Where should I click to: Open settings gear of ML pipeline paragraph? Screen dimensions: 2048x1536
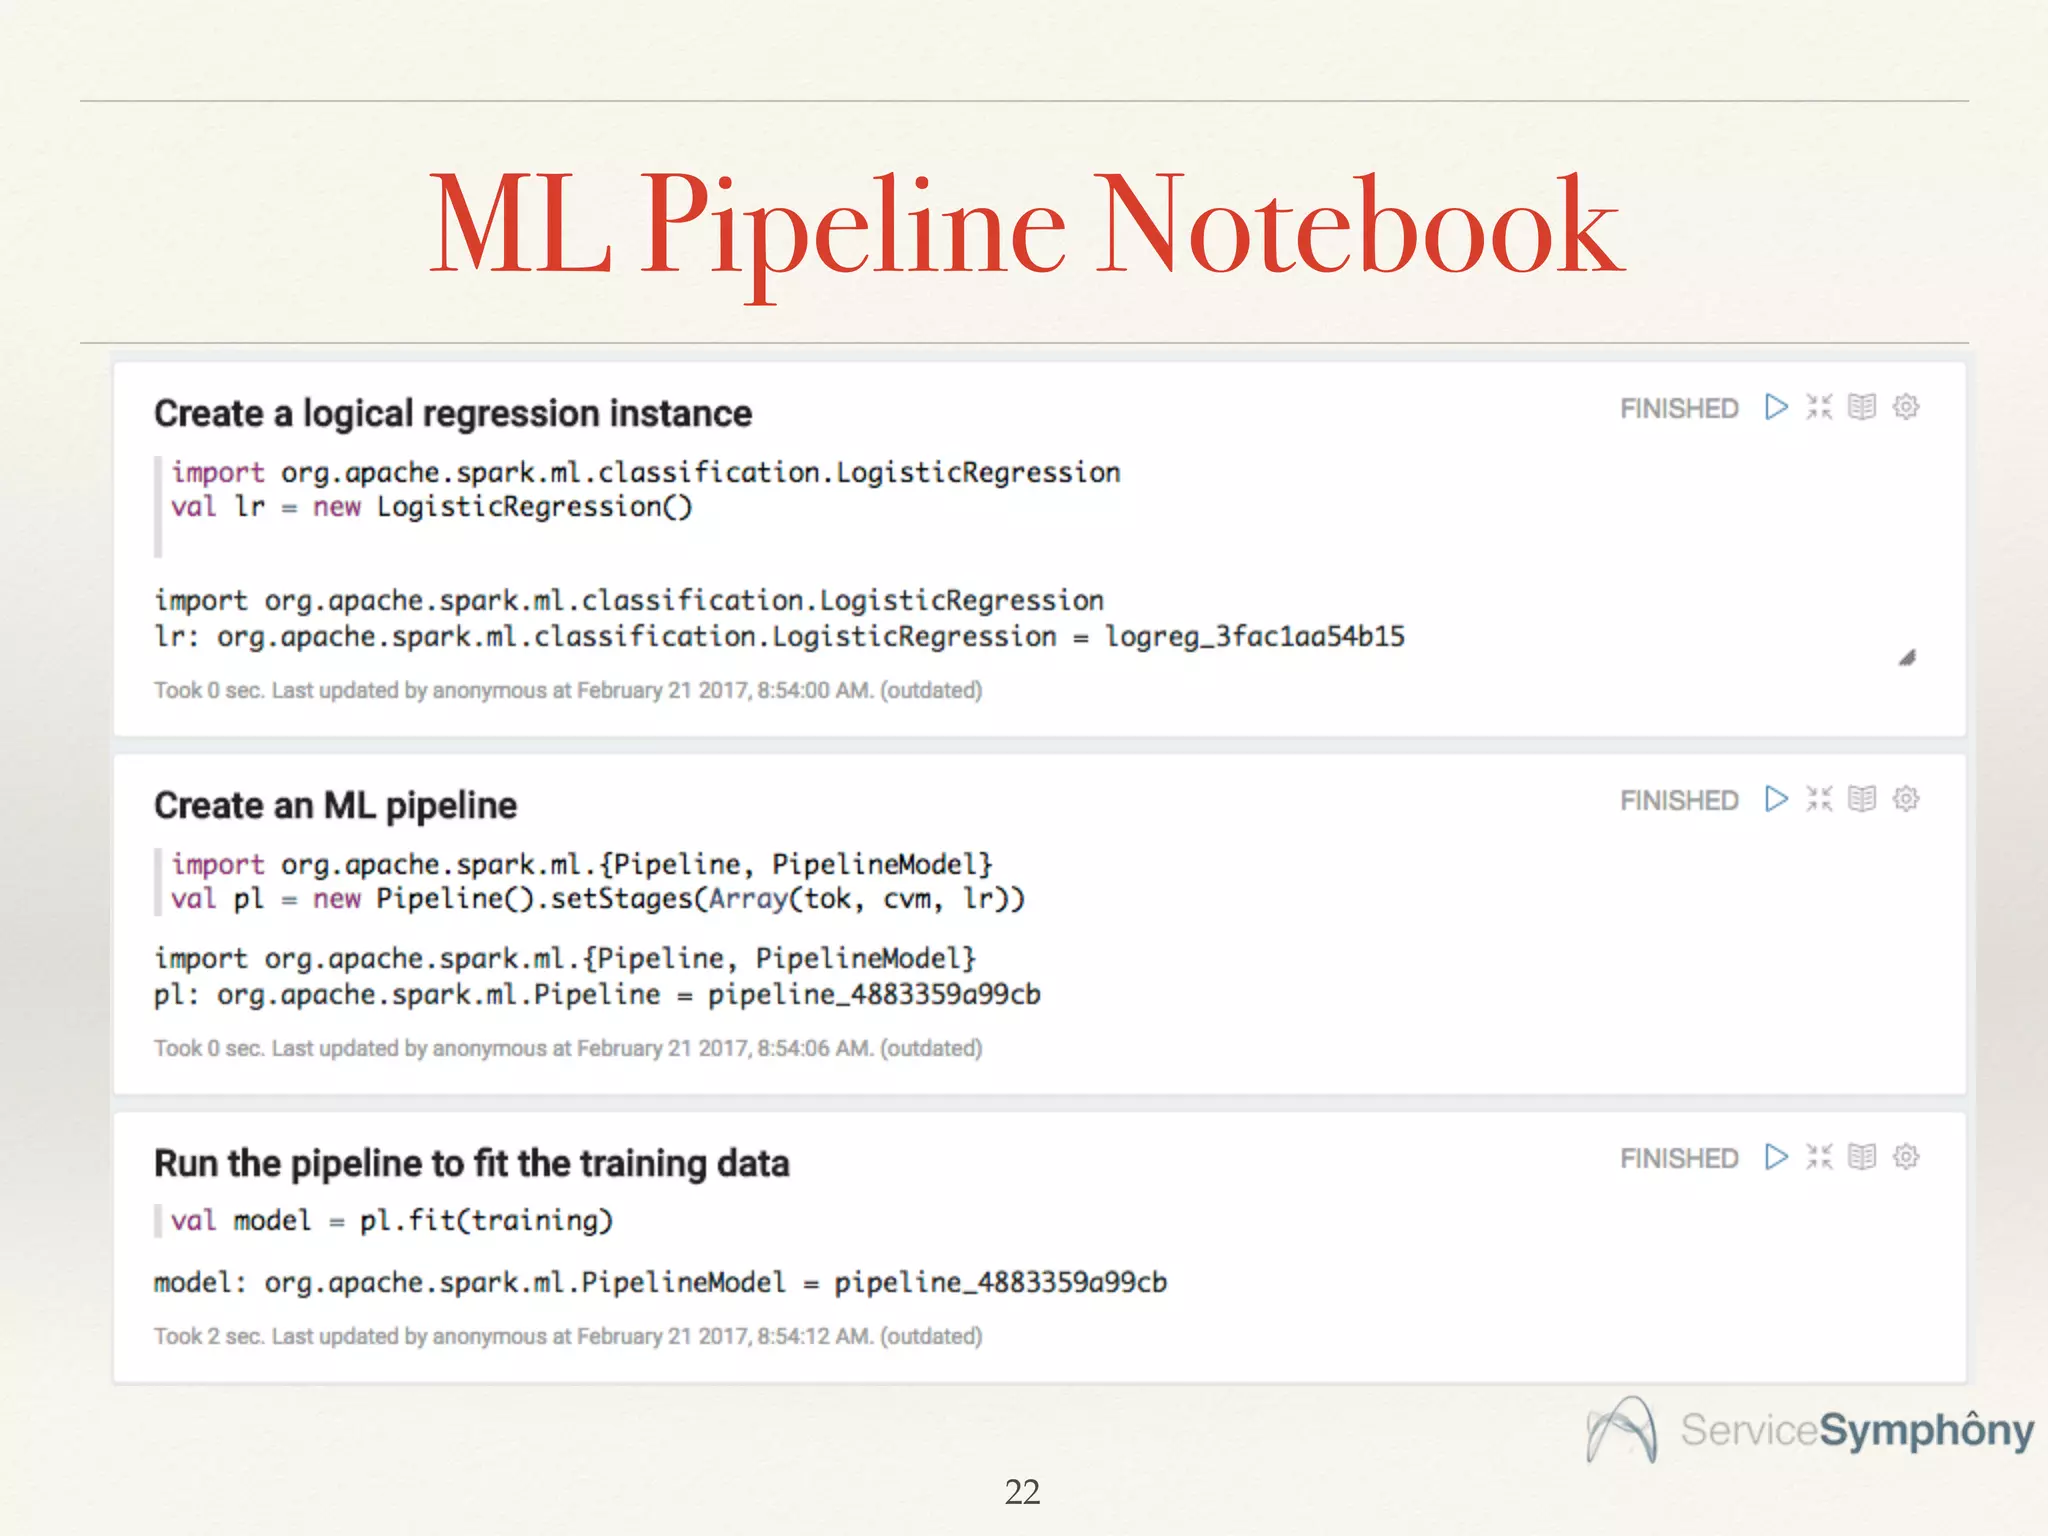[1906, 799]
